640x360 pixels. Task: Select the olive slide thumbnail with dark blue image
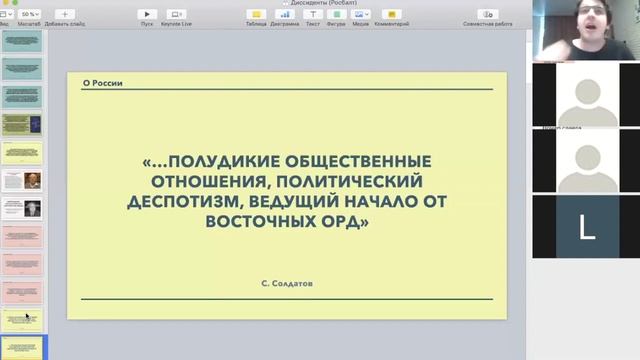[x=22, y=125]
